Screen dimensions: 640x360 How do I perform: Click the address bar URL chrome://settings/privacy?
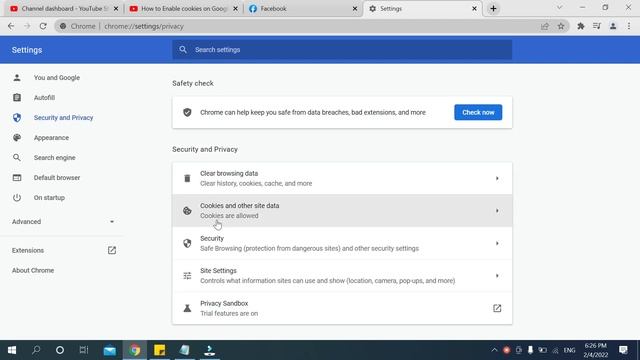coord(144,26)
